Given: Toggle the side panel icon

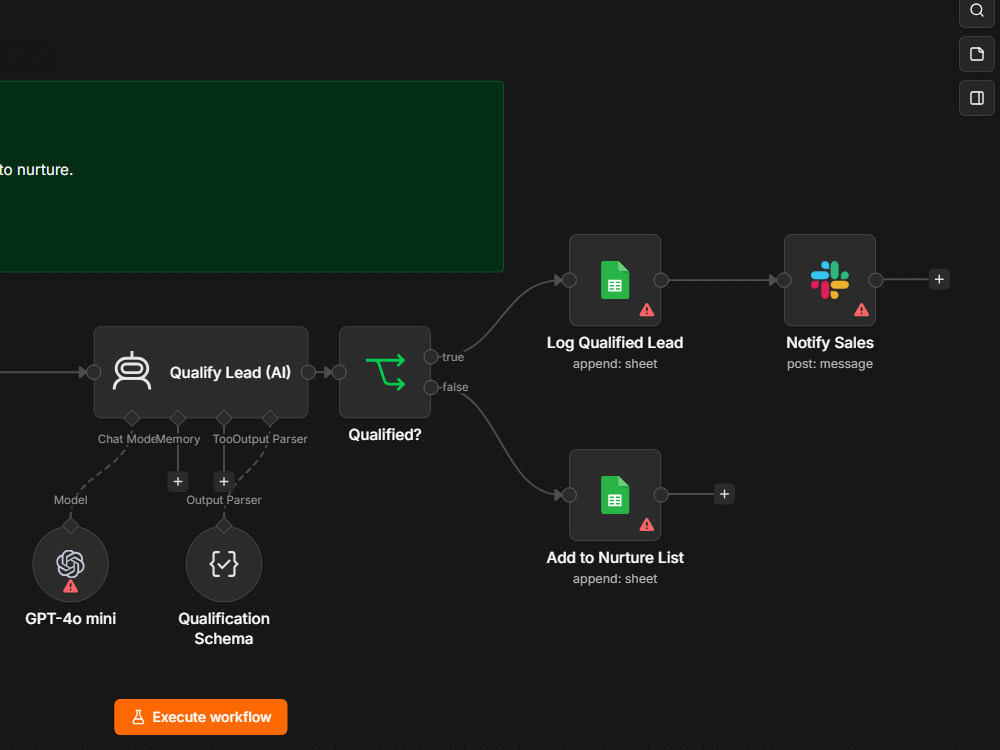Looking at the screenshot, I should pos(976,98).
